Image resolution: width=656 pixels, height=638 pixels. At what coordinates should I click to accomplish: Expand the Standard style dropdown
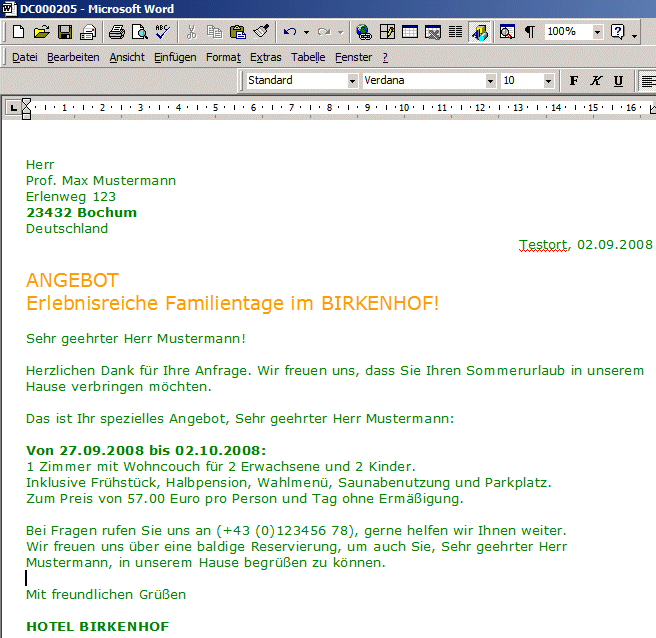point(352,81)
